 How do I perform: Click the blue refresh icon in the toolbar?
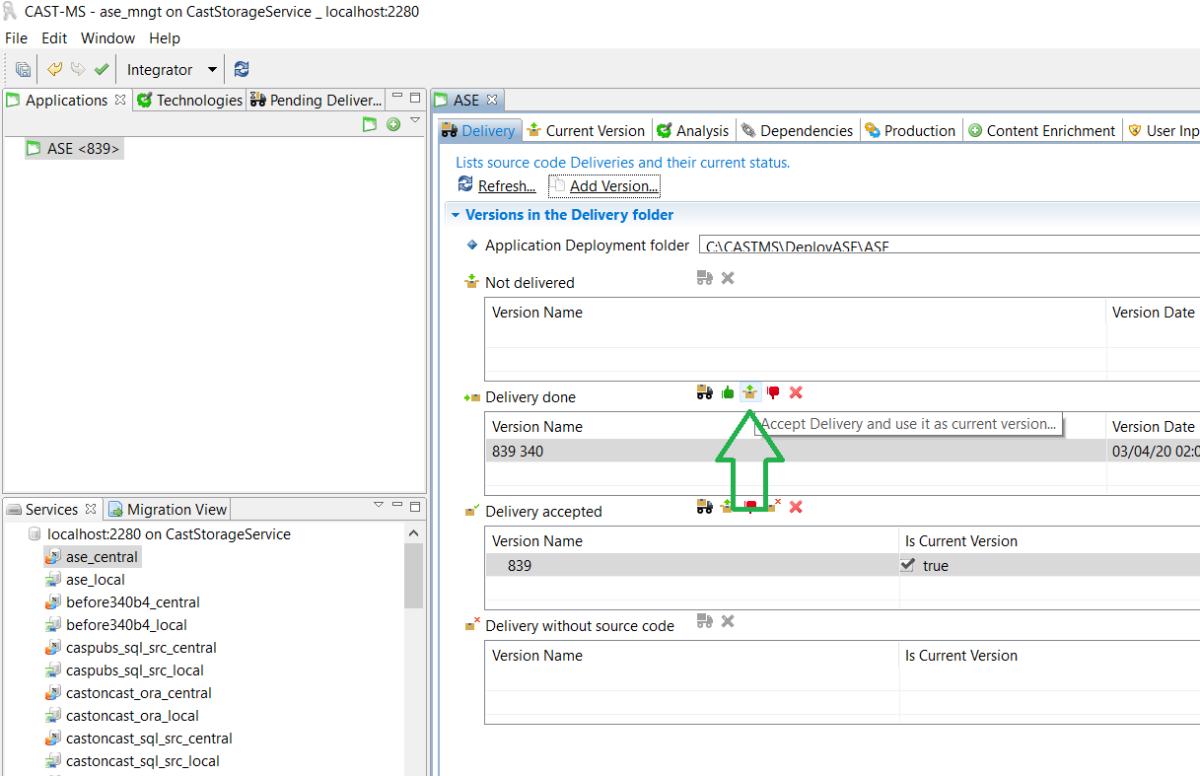(x=241, y=69)
